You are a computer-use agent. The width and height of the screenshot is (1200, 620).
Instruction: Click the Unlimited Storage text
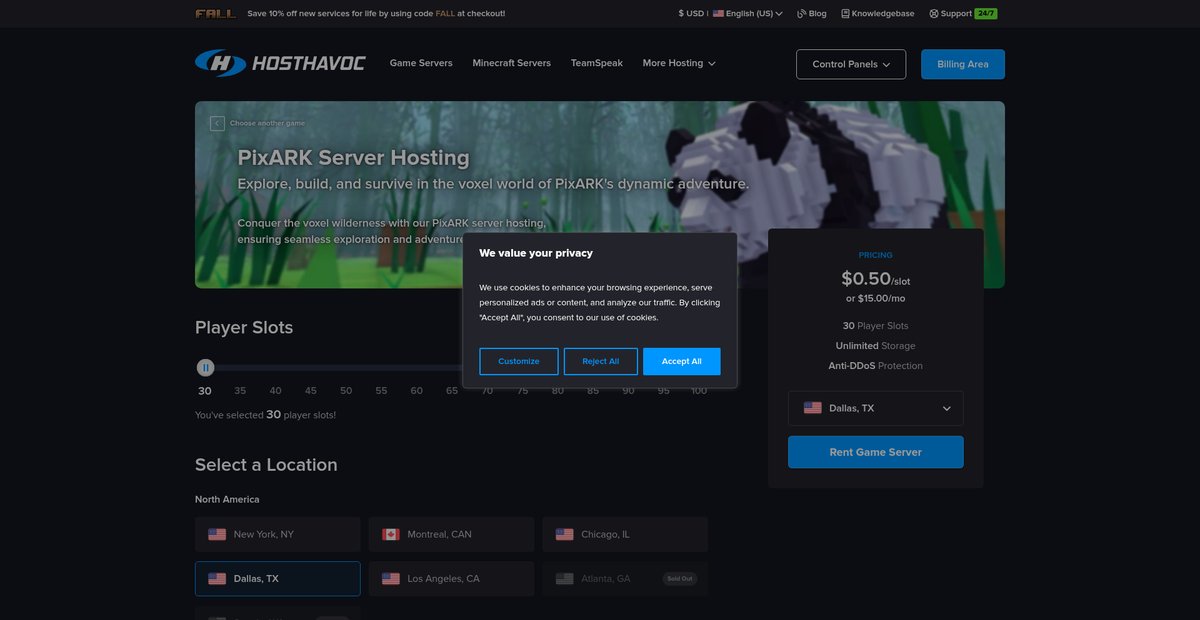(x=876, y=346)
